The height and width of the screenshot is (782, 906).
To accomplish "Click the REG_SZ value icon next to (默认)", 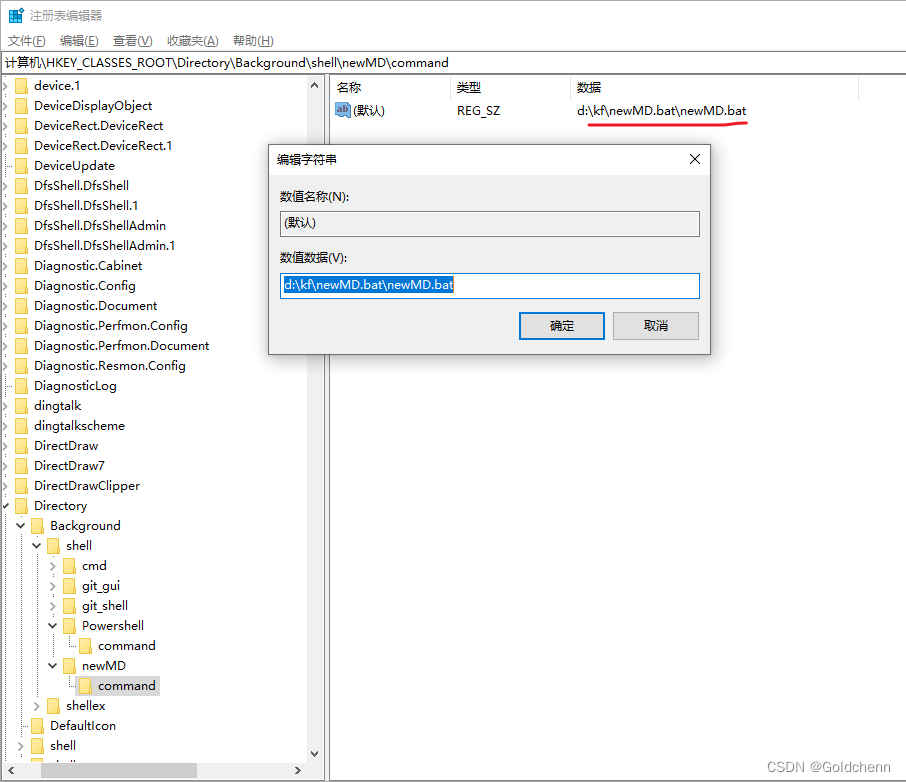I will click(345, 109).
